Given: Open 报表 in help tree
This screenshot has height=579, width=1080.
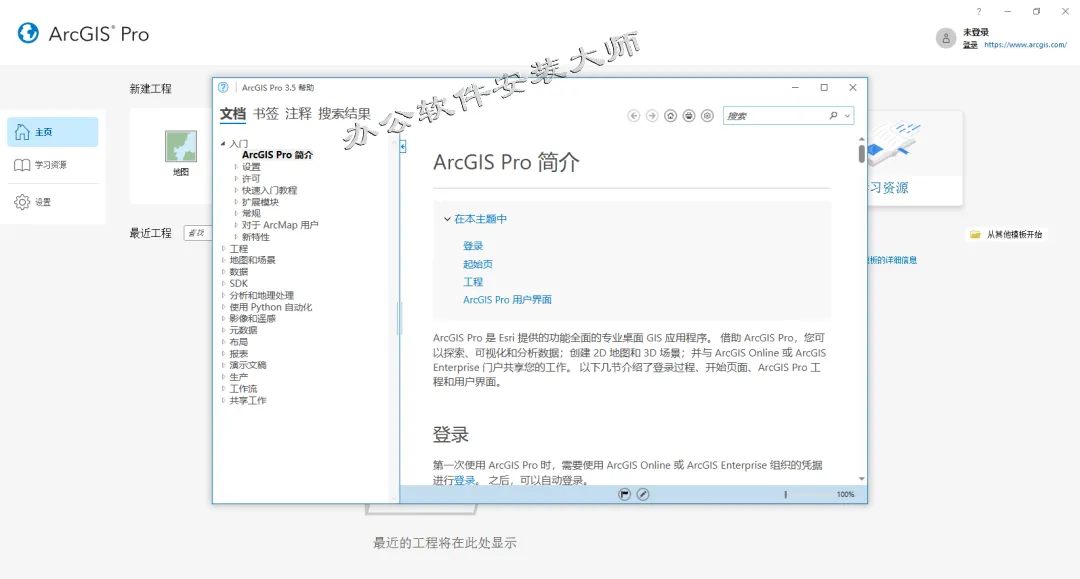Looking at the screenshot, I should (x=238, y=354).
